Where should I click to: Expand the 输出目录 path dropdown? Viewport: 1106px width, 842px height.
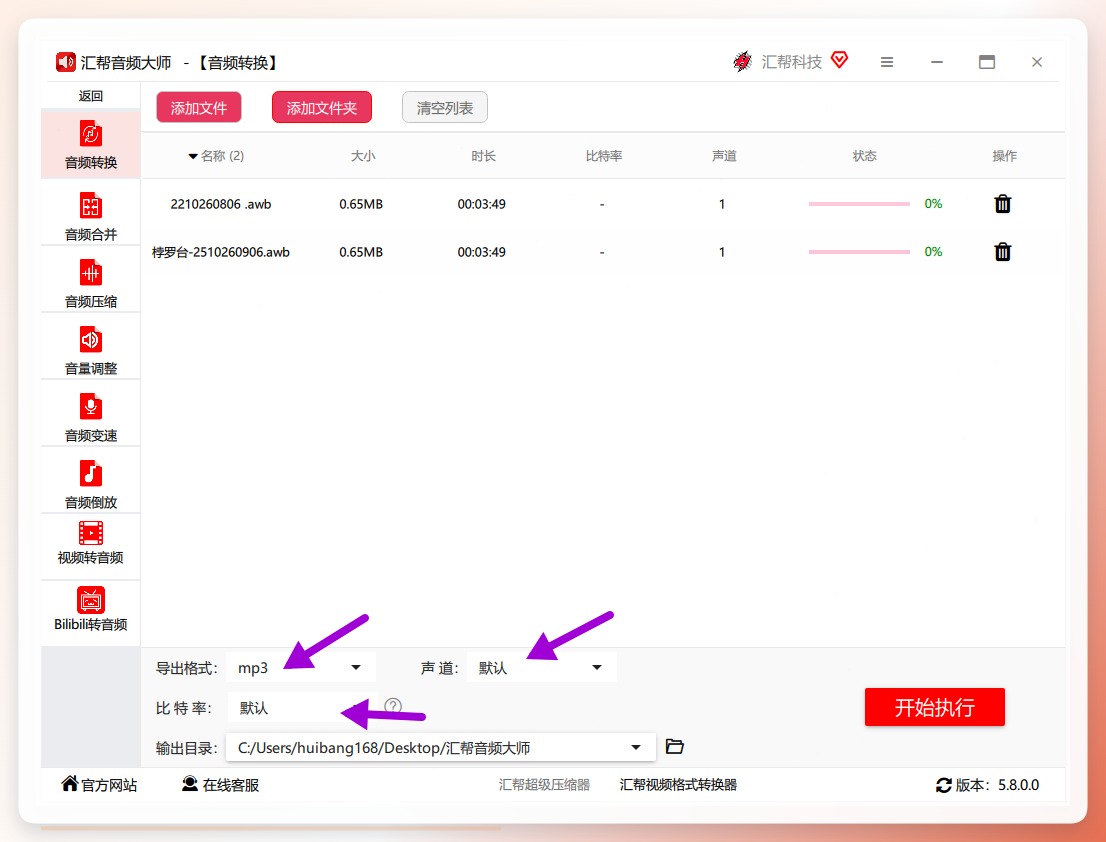pos(636,748)
